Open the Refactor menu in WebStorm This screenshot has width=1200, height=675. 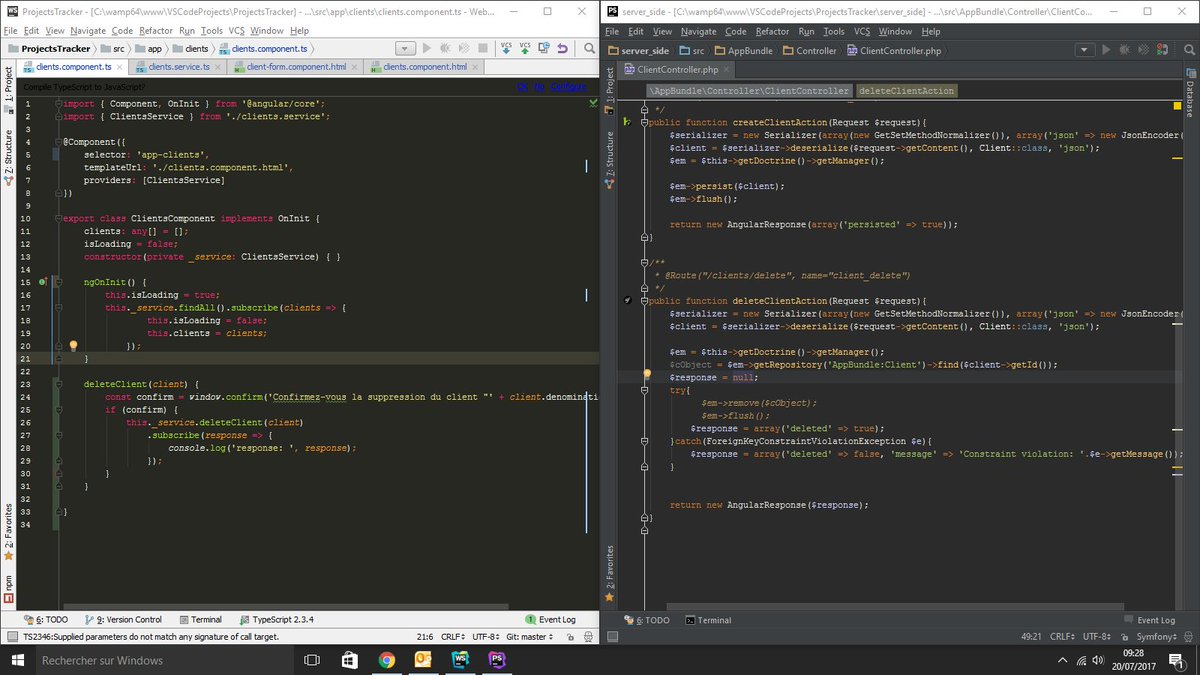(x=156, y=31)
